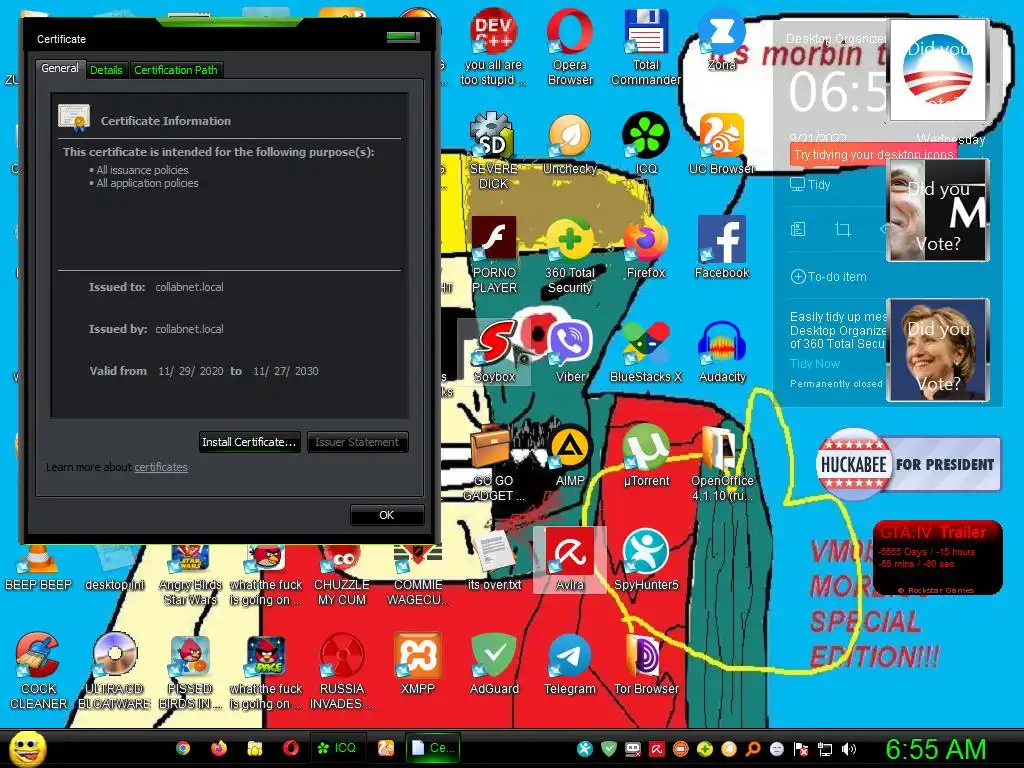Open Firefox desktop shortcut

point(645,248)
